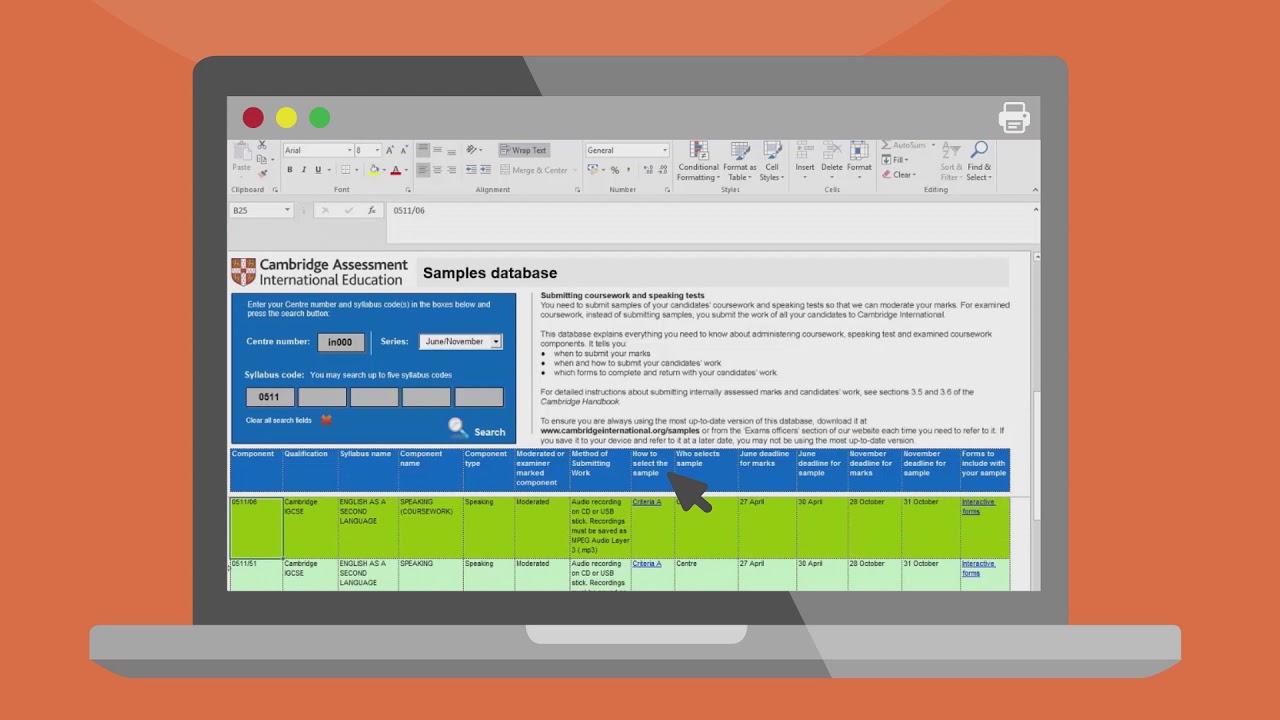This screenshot has width=1280, height=720.
Task: Toggle middle vertical alignment
Action: 437,150
